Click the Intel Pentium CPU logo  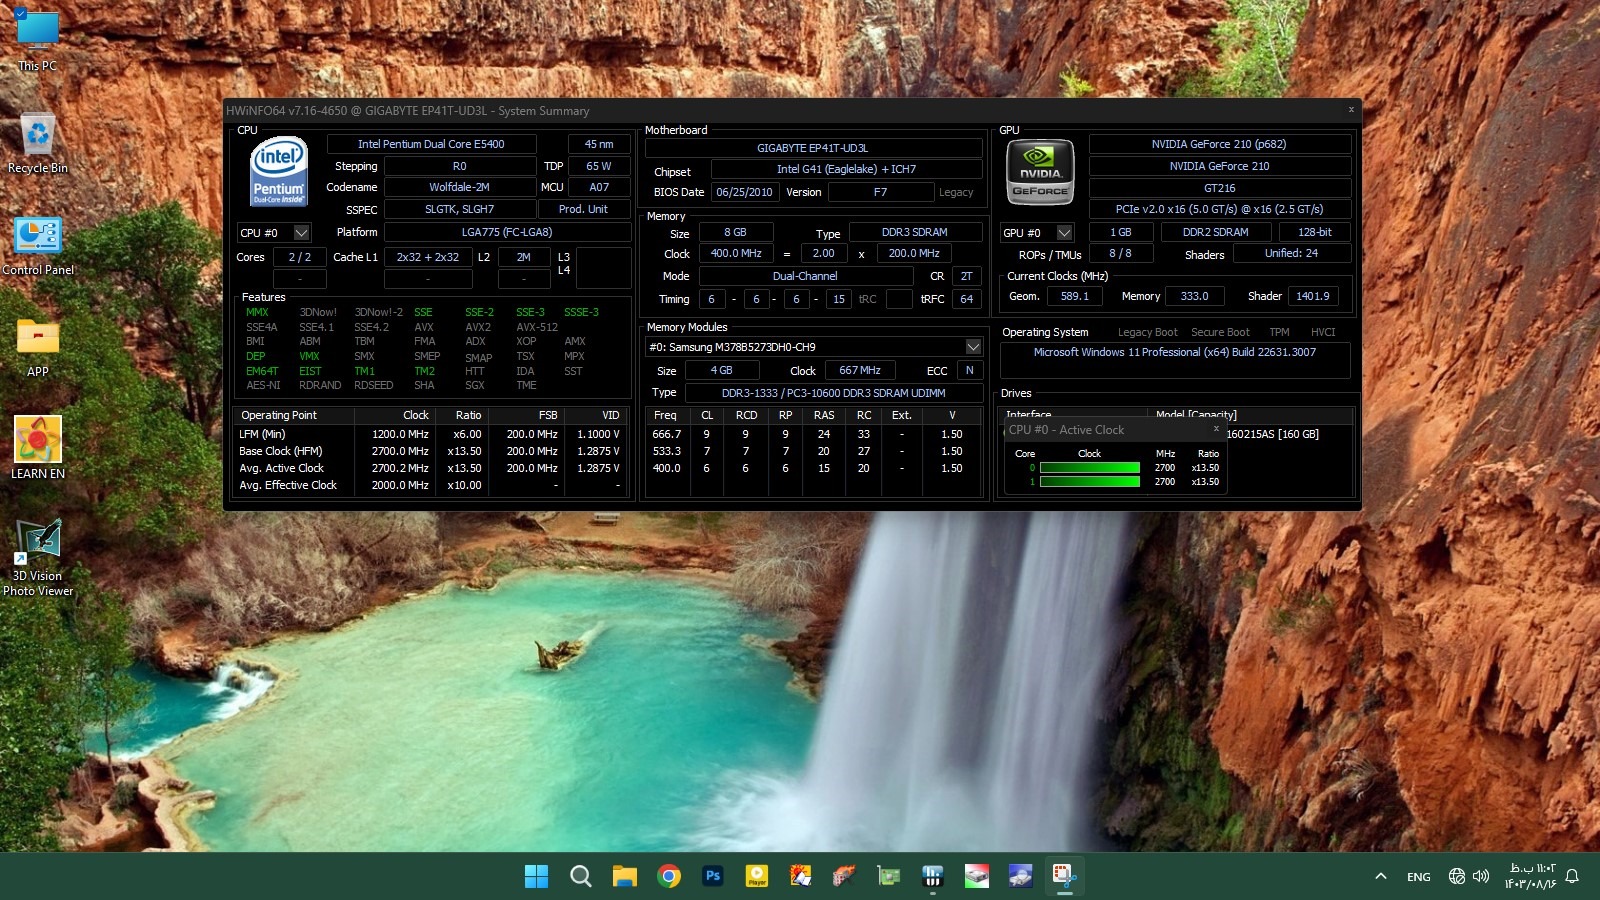278,171
